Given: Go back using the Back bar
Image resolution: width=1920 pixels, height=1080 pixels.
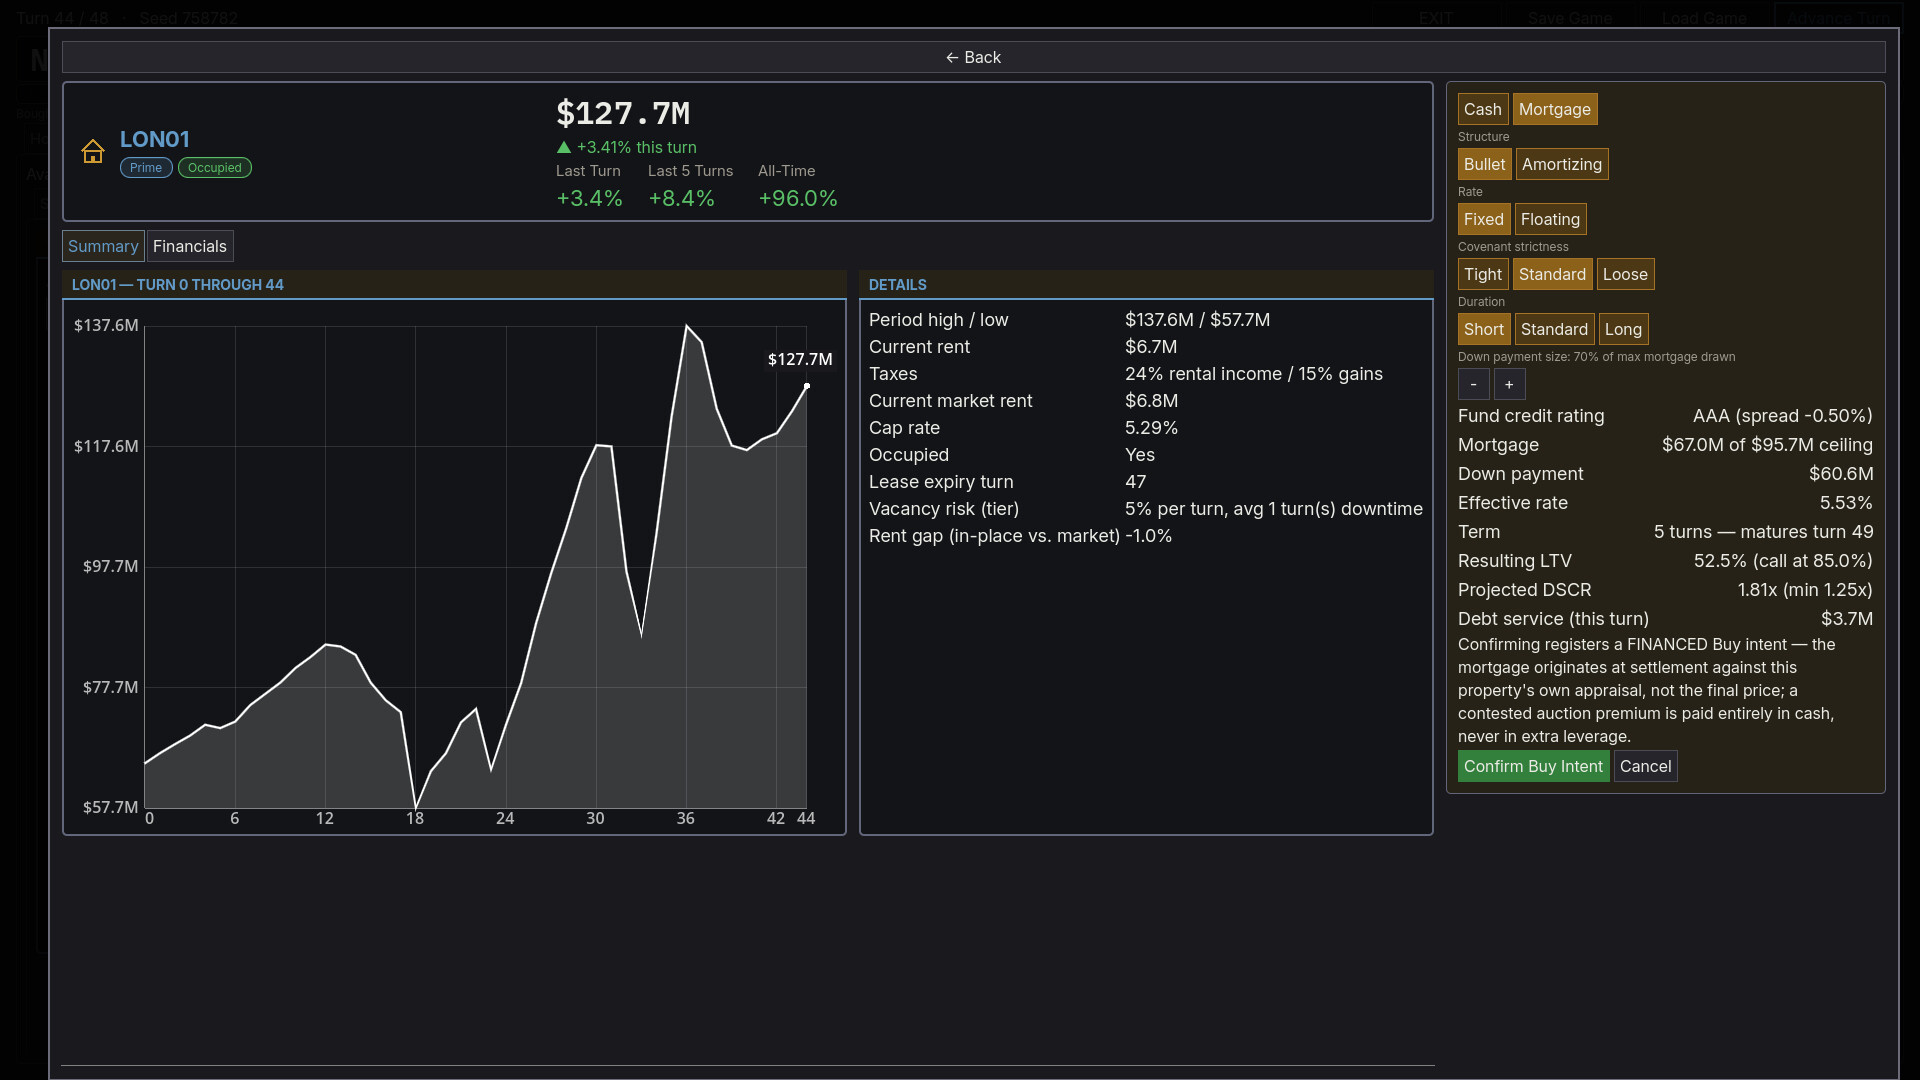Looking at the screenshot, I should [x=973, y=57].
